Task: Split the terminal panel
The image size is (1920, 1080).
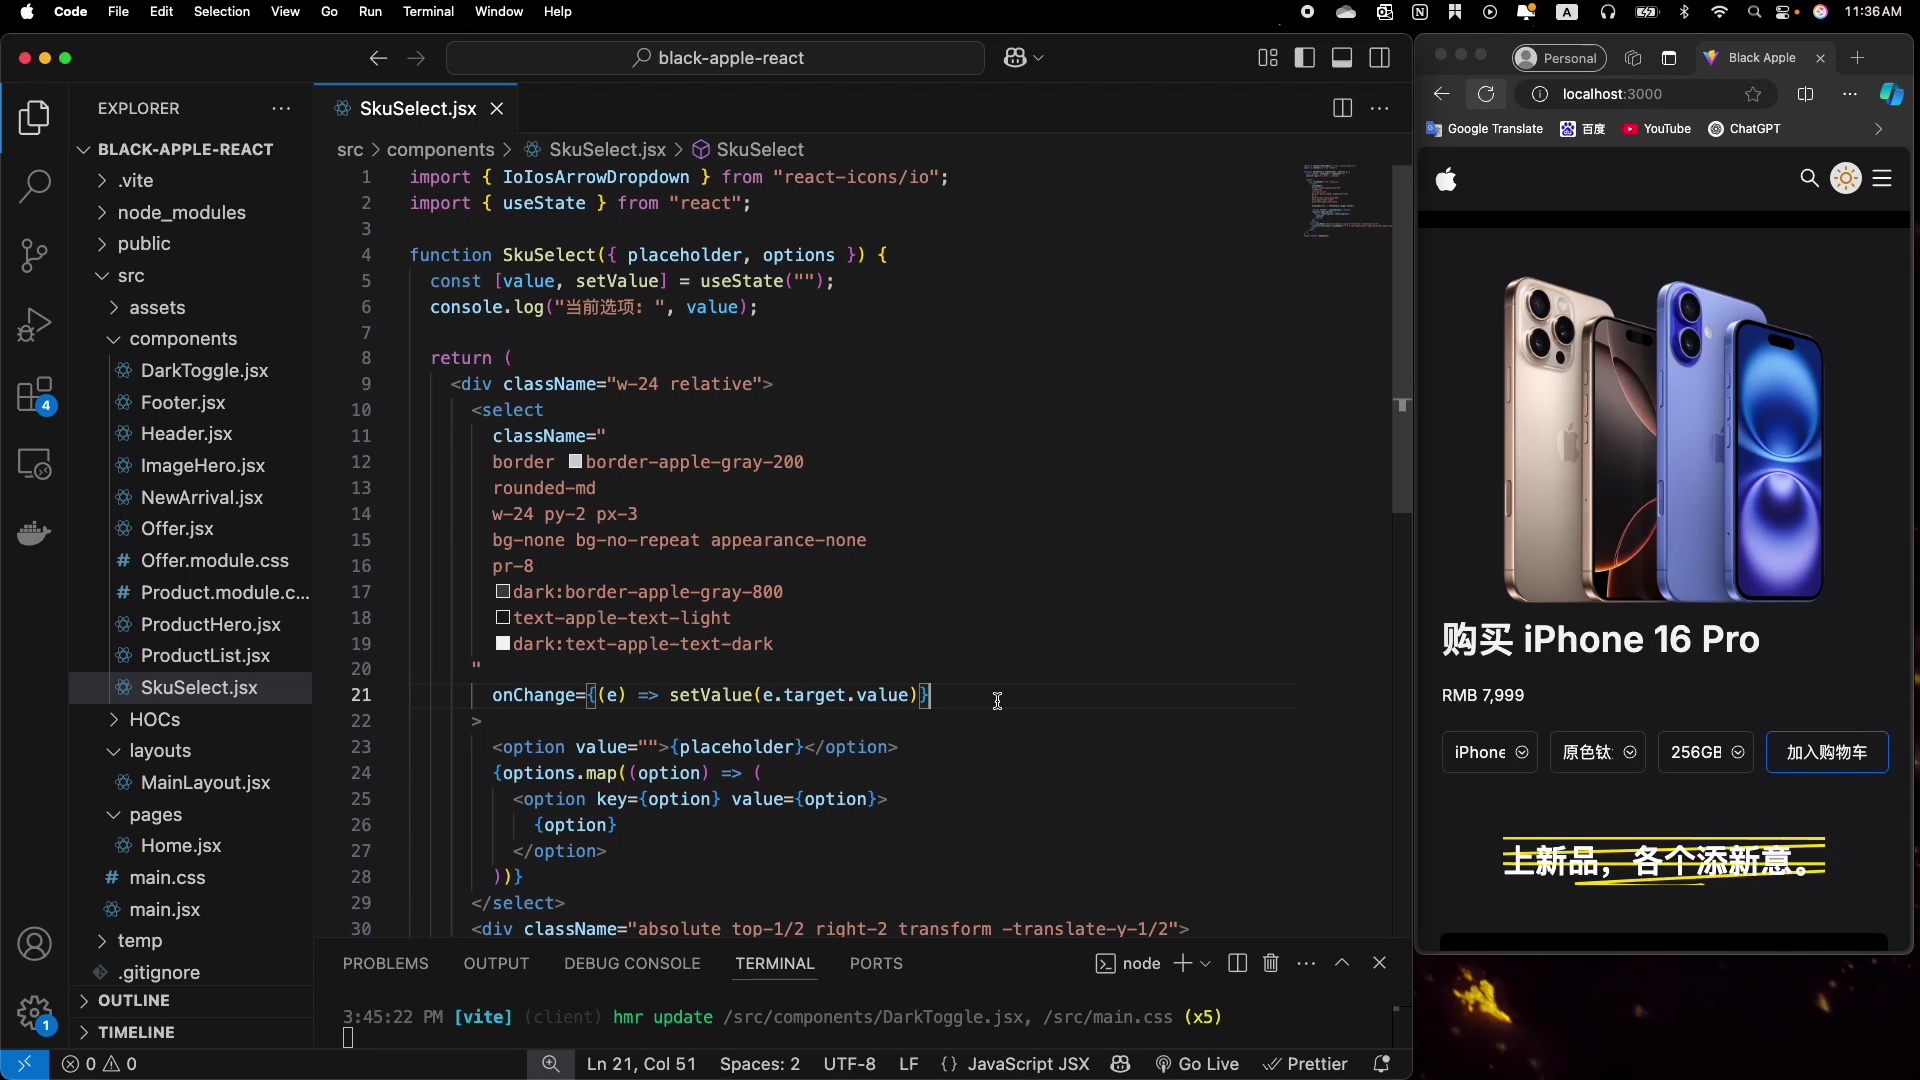Action: pos(1237,963)
